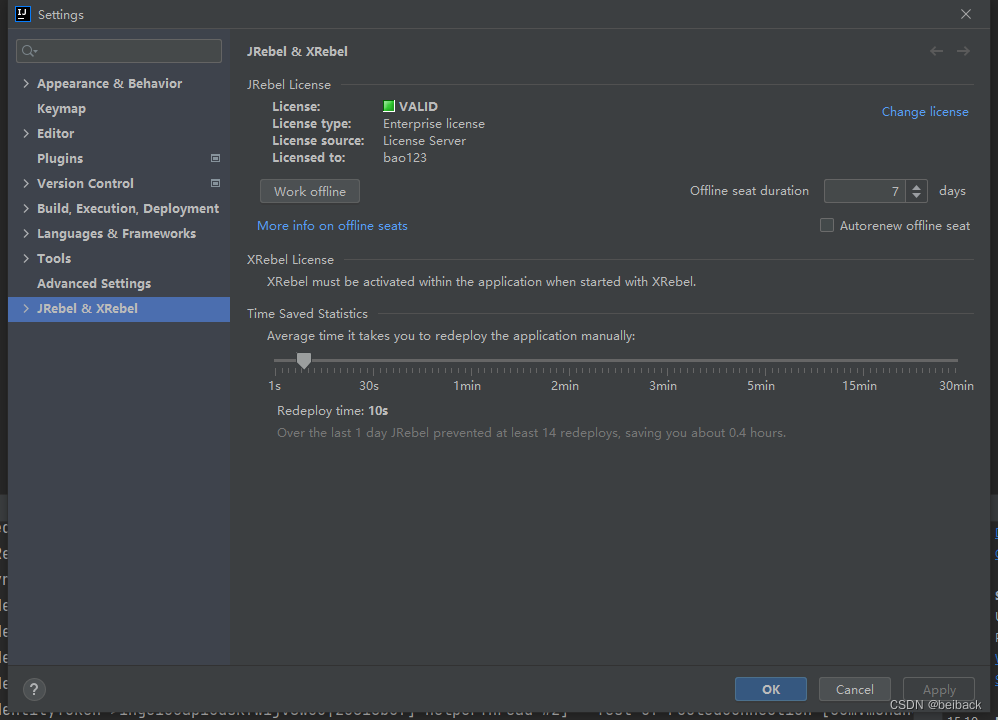
Task: Click the Change license link
Action: (x=925, y=111)
